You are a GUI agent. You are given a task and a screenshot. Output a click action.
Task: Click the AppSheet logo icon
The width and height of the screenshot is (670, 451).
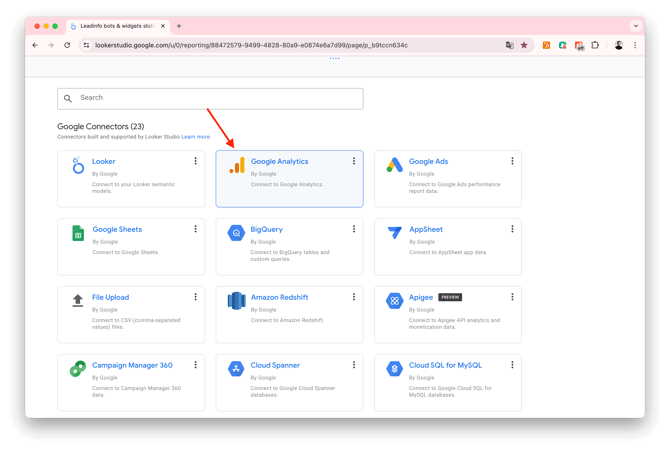click(395, 233)
